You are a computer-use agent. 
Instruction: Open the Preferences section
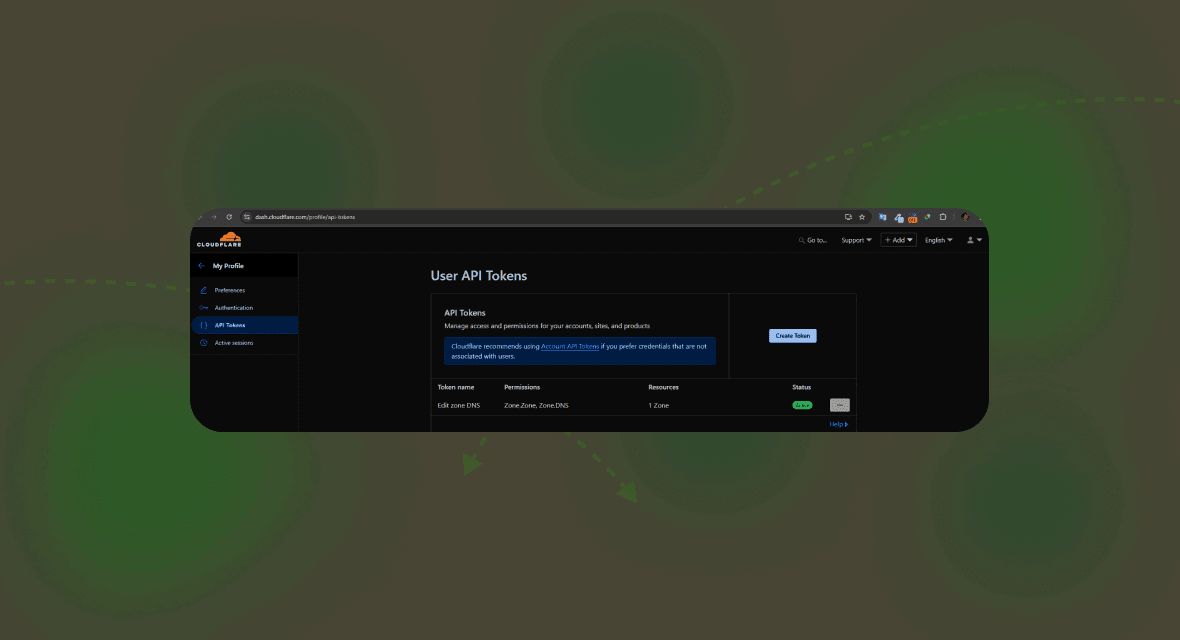230,290
